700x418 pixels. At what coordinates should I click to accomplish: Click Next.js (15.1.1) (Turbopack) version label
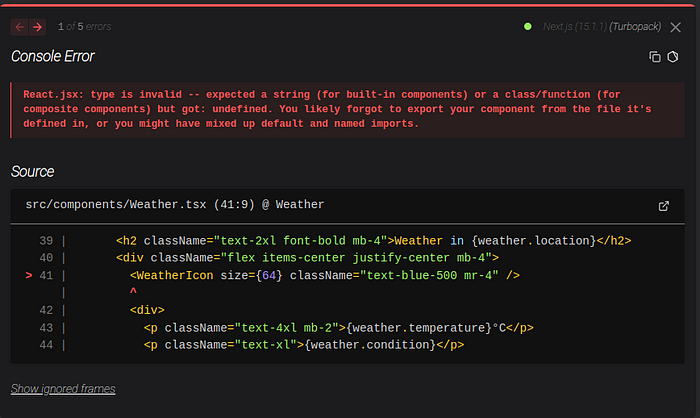click(602, 27)
